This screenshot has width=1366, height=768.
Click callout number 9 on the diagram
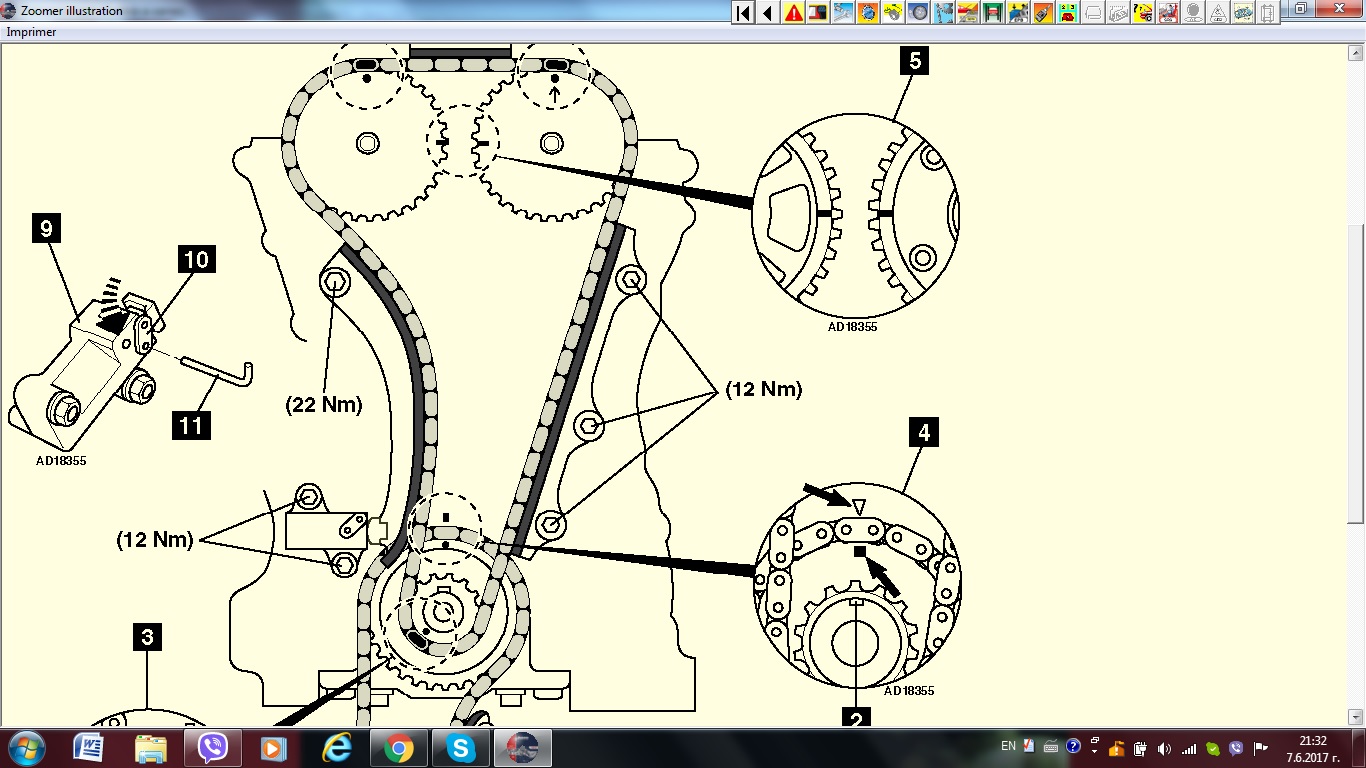[x=46, y=228]
